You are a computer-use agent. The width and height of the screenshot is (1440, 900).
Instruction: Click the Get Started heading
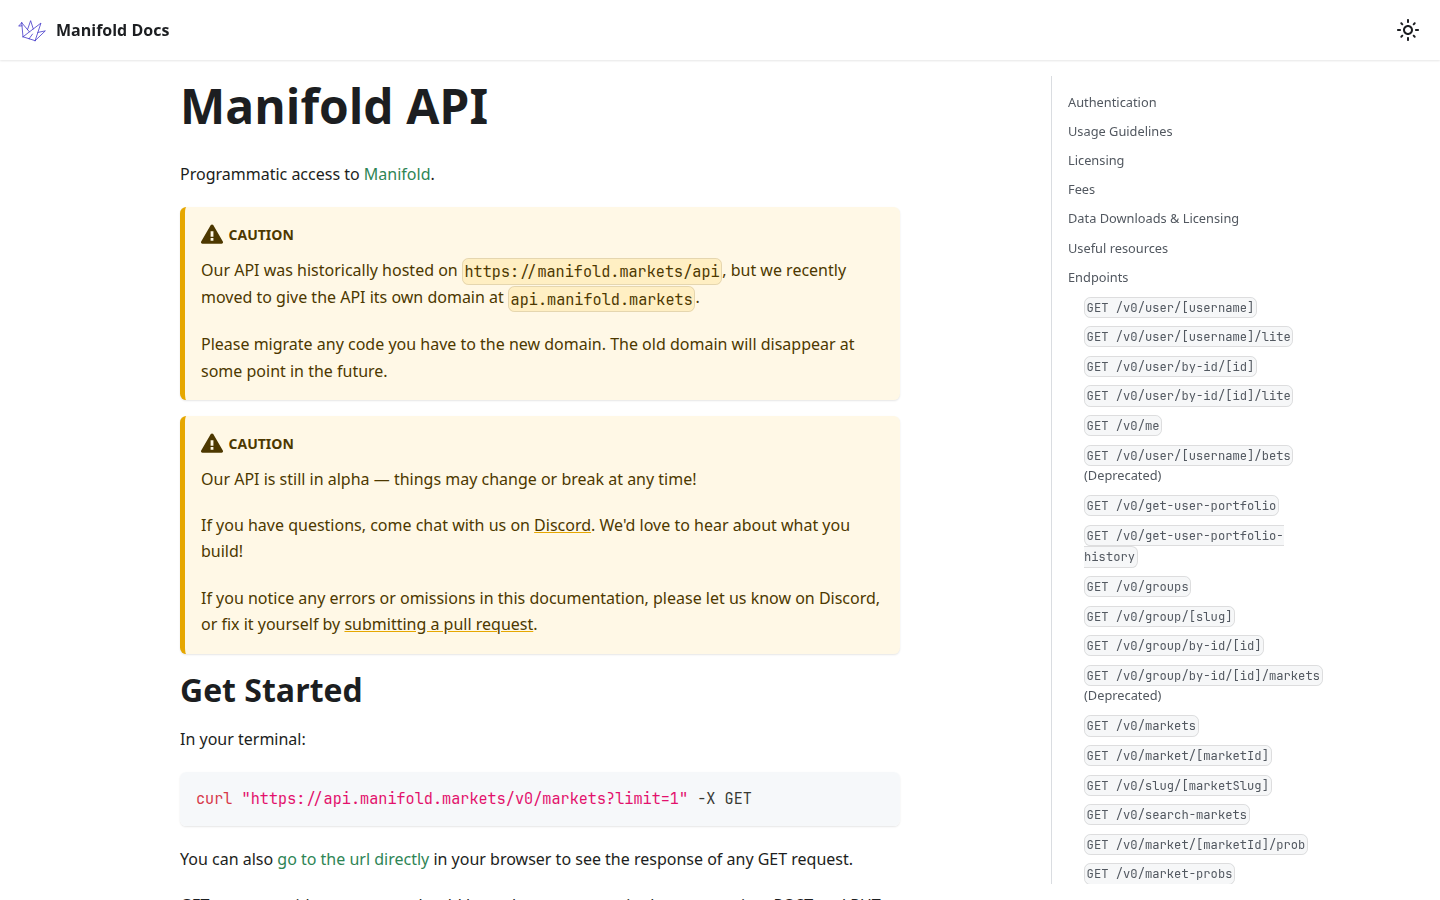pos(271,690)
